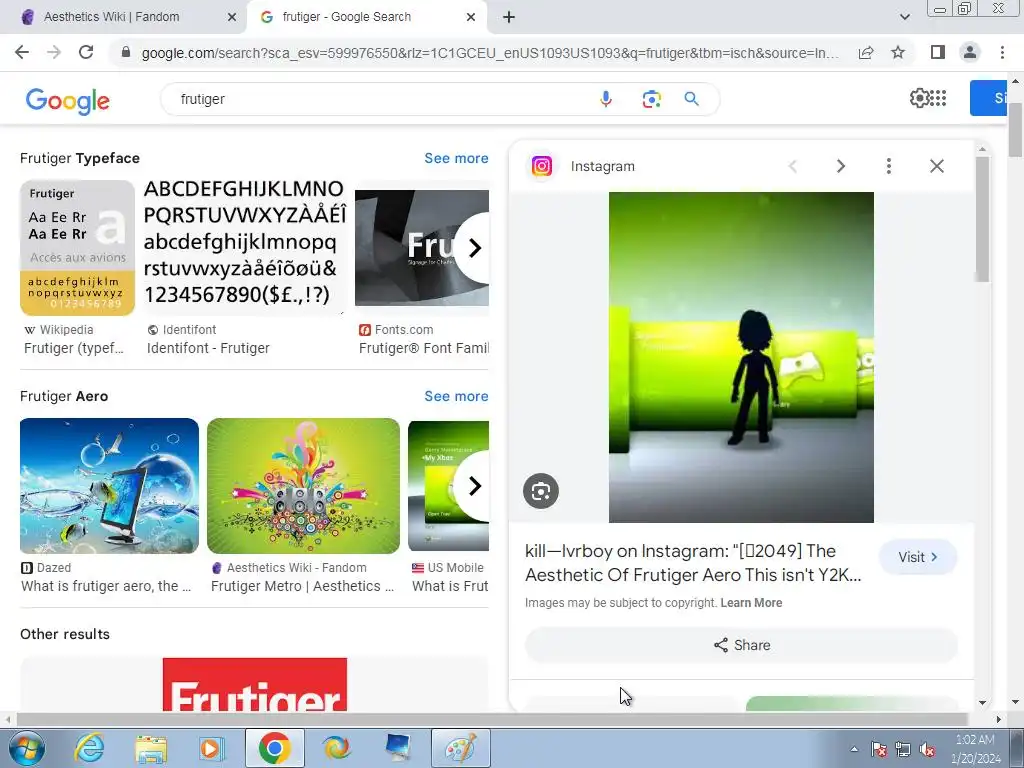Open File Explorer from taskbar
The width and height of the screenshot is (1024, 768).
pos(151,748)
